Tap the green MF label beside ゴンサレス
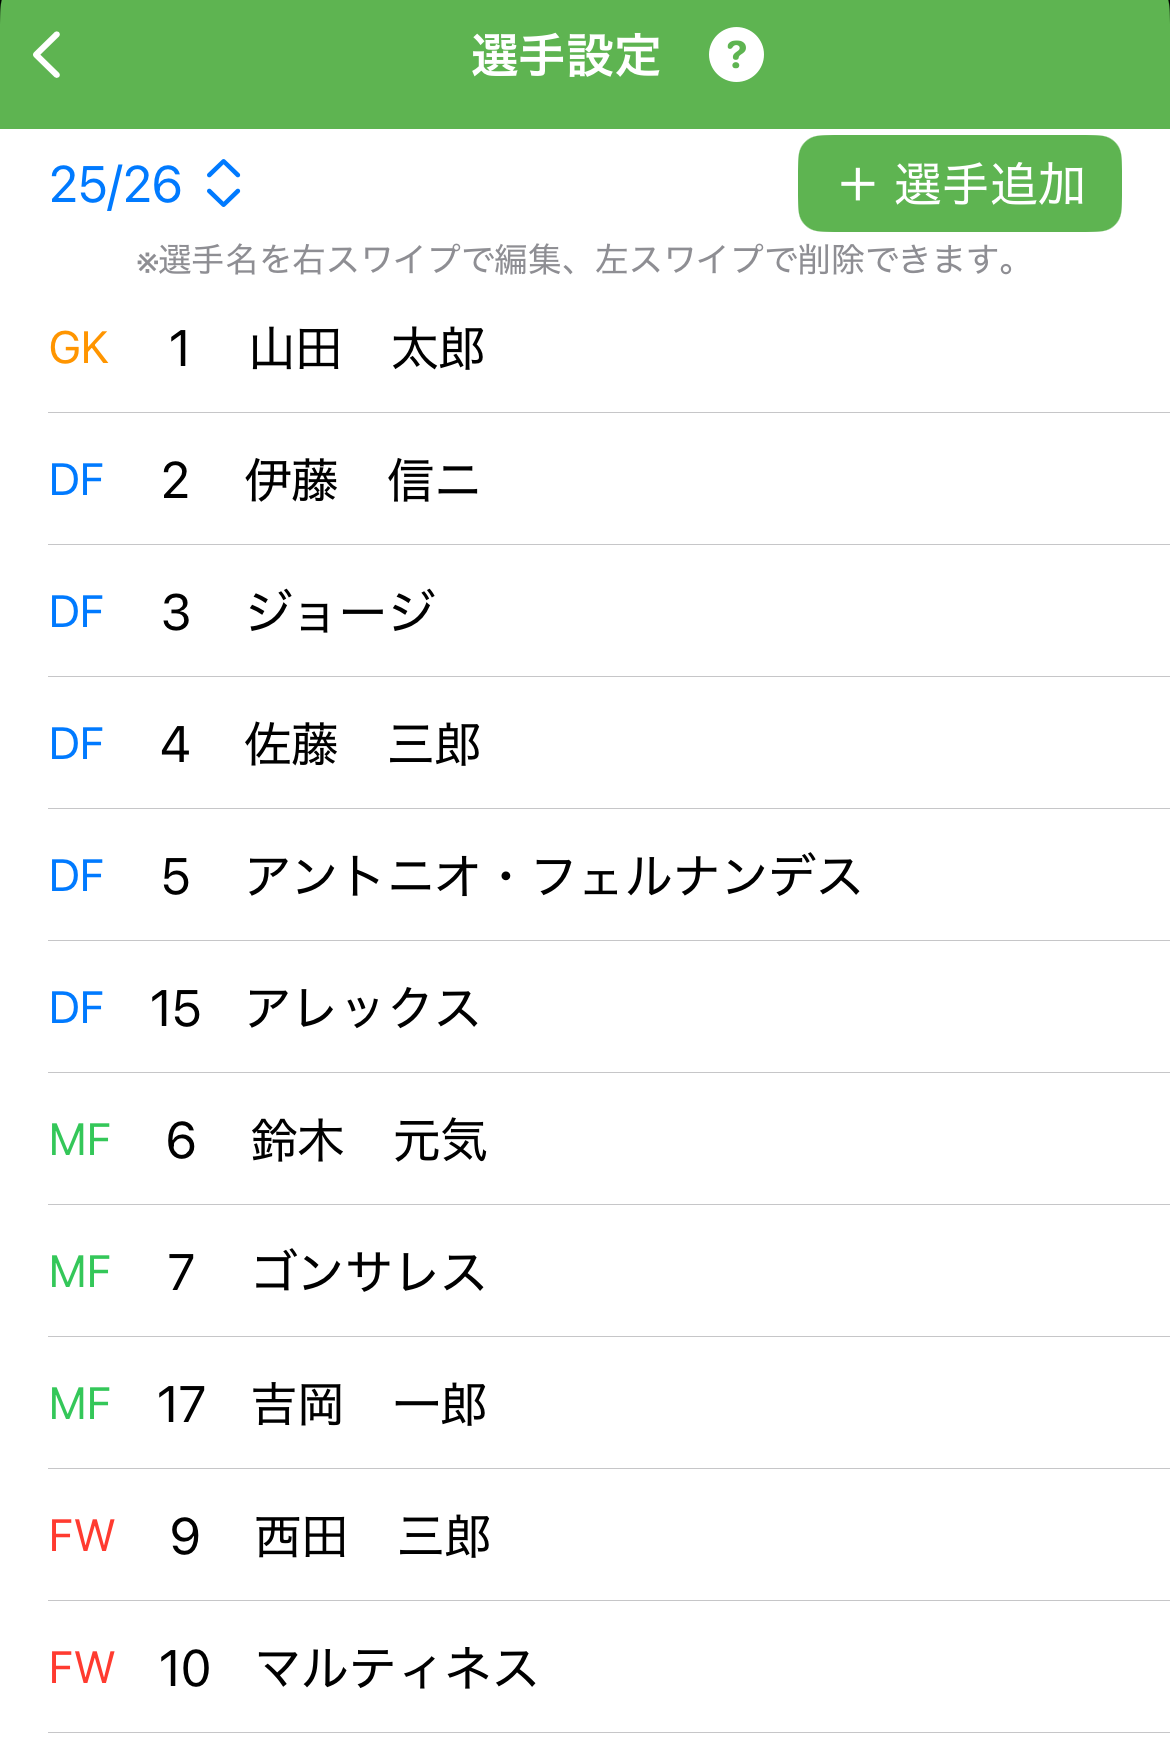The image size is (1170, 1755). (80, 1273)
